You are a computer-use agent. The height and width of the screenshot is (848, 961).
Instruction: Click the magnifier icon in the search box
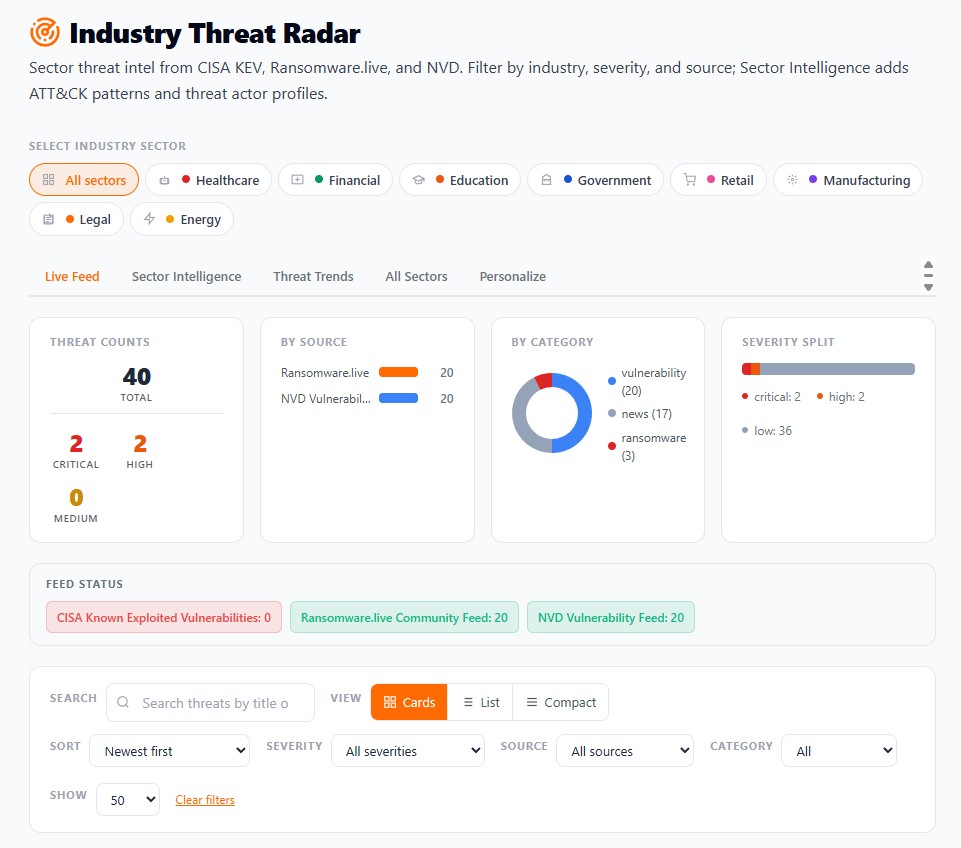point(122,704)
